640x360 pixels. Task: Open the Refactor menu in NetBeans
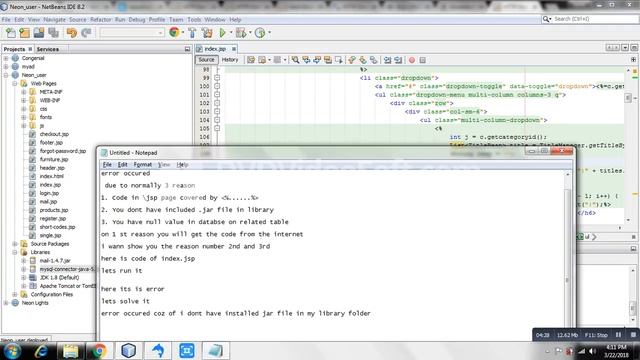(100, 20)
